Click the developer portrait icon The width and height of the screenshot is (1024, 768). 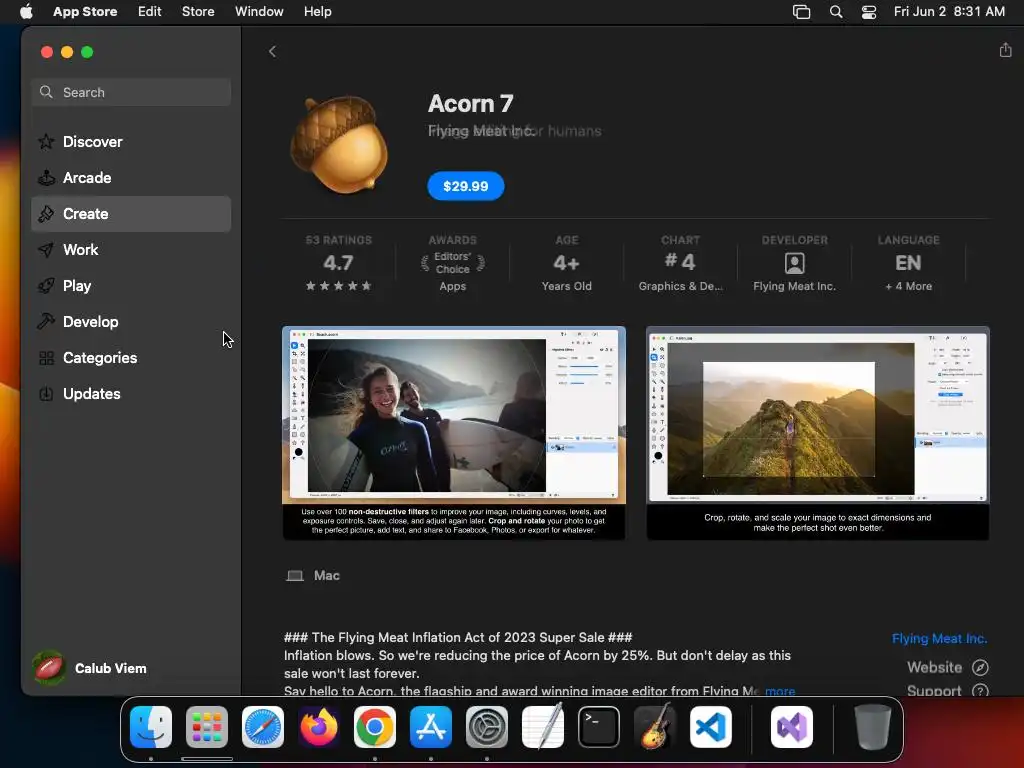click(x=794, y=263)
